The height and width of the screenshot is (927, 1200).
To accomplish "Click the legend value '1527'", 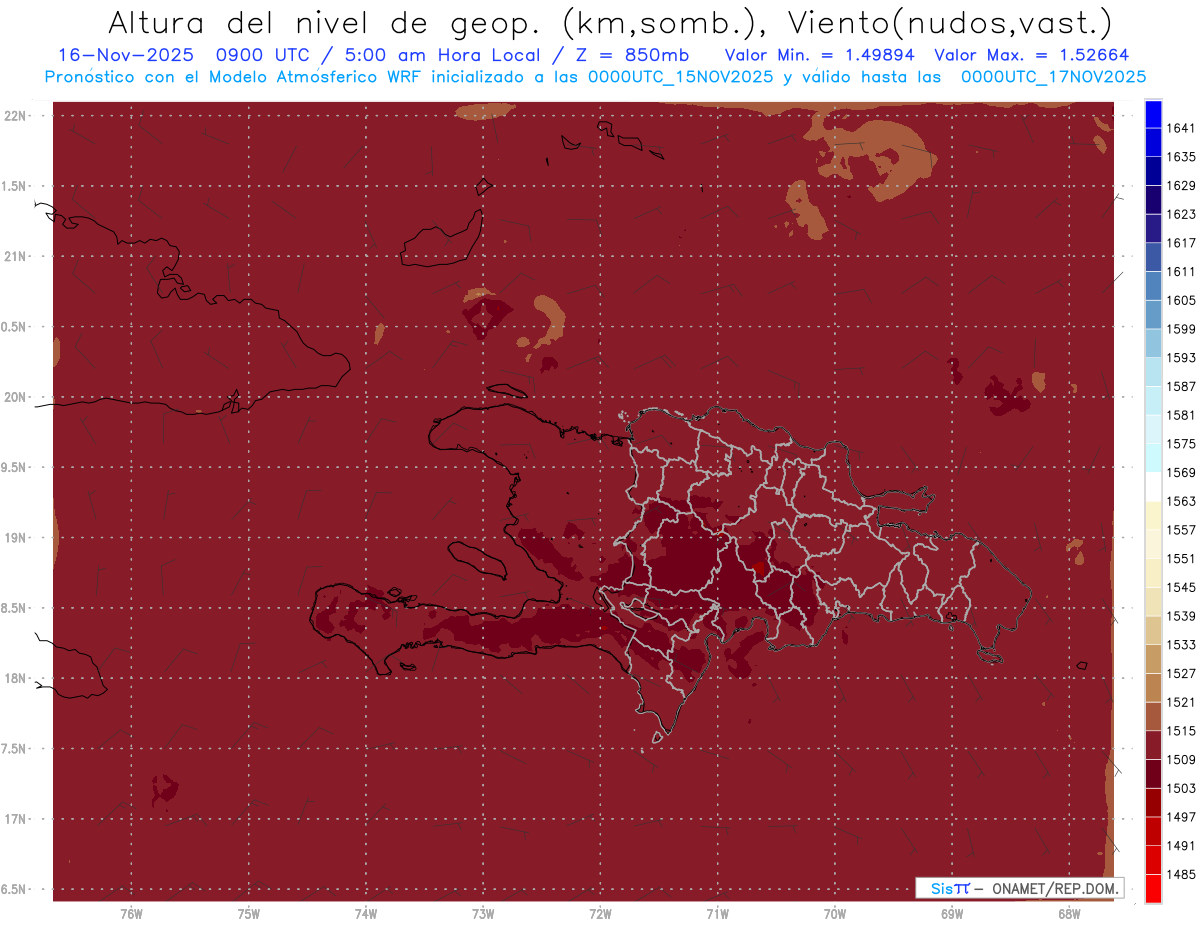I will click(1181, 673).
